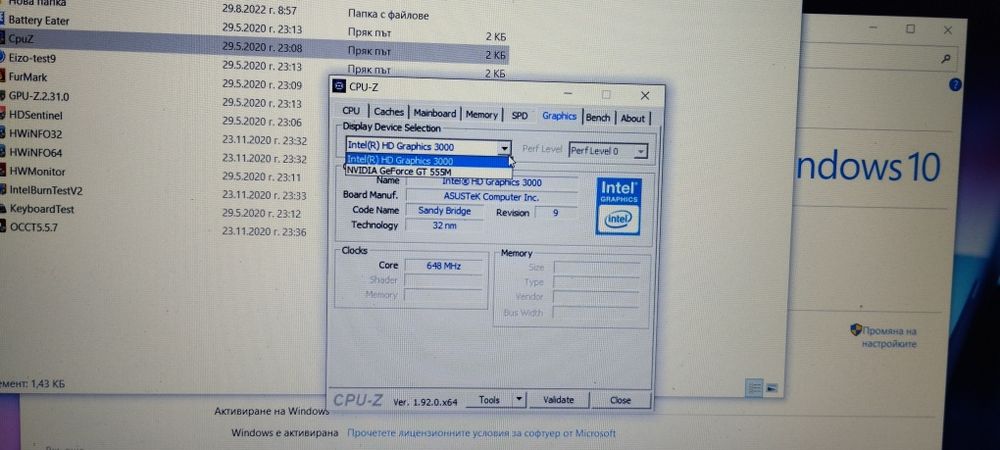Viewport: 1000px width, 450px height.
Task: Open the About tab
Action: tap(633, 118)
